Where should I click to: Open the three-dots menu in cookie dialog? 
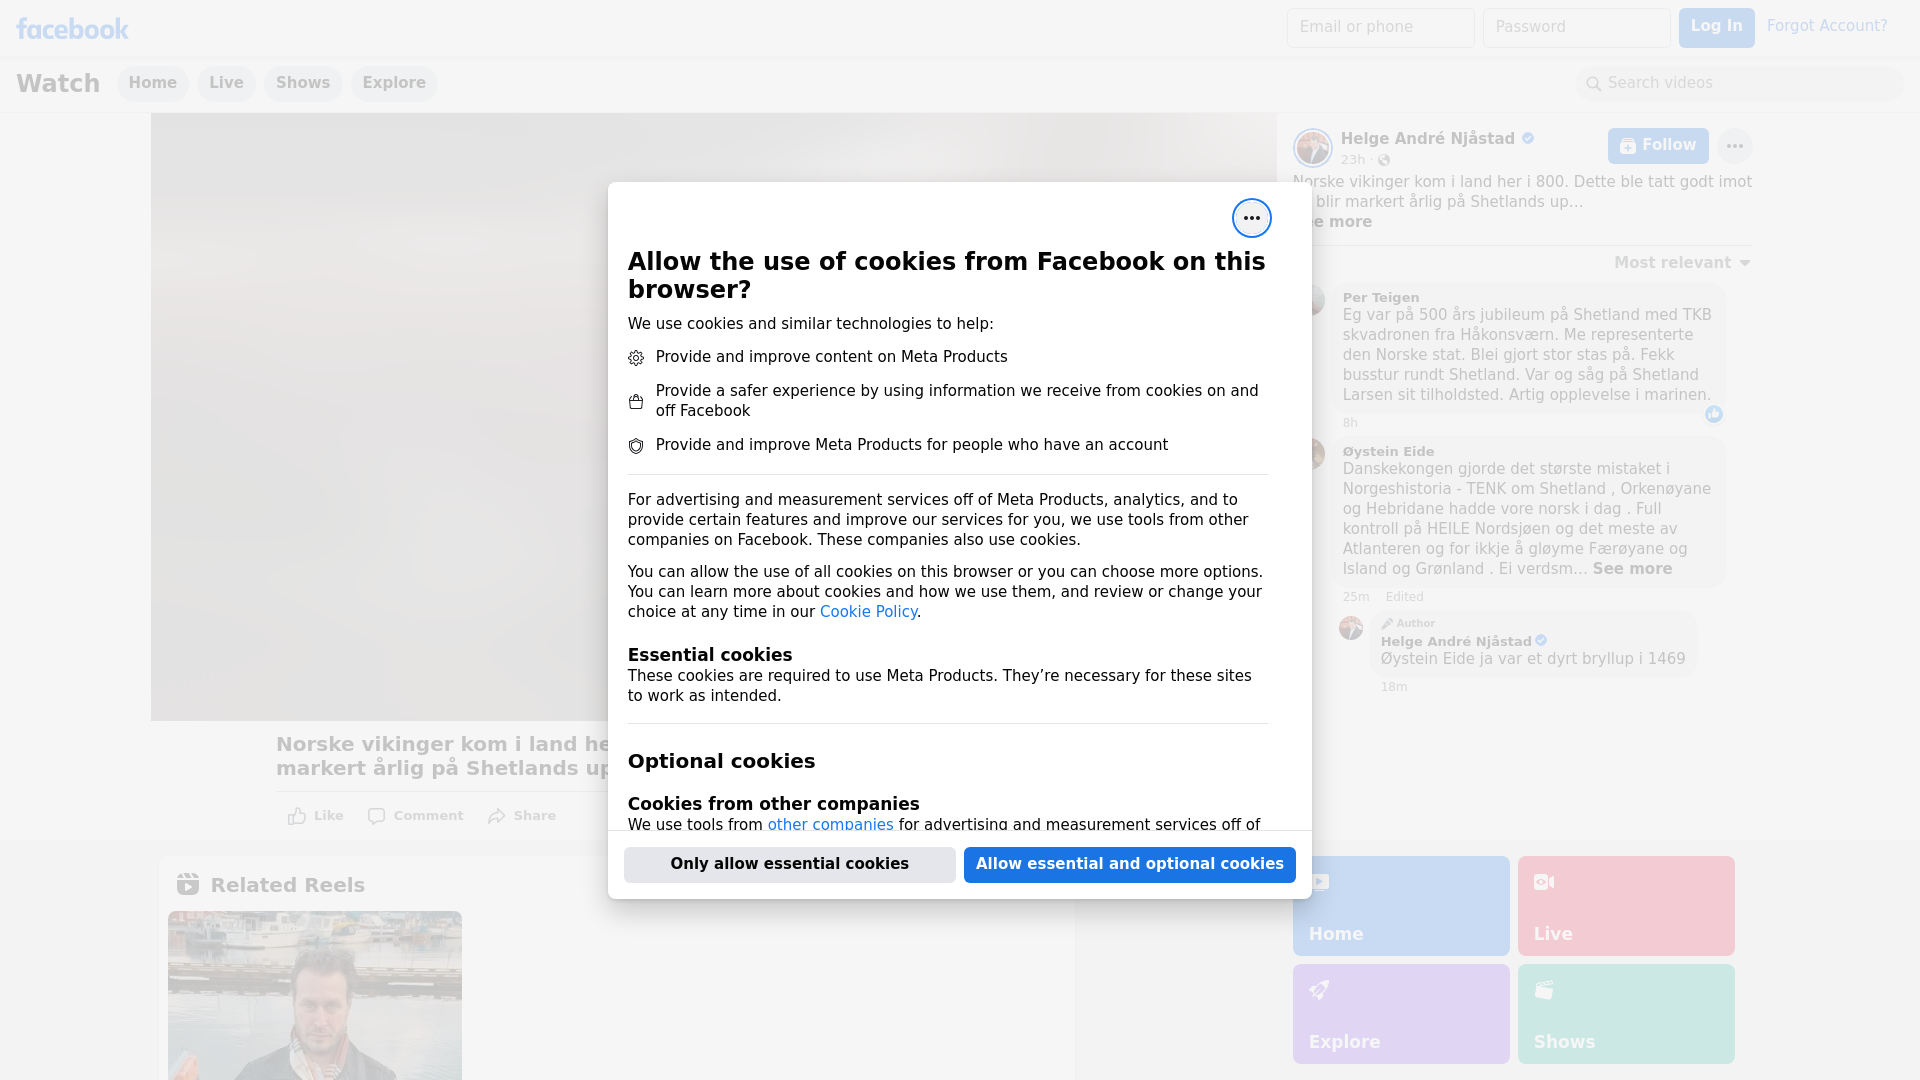point(1251,218)
